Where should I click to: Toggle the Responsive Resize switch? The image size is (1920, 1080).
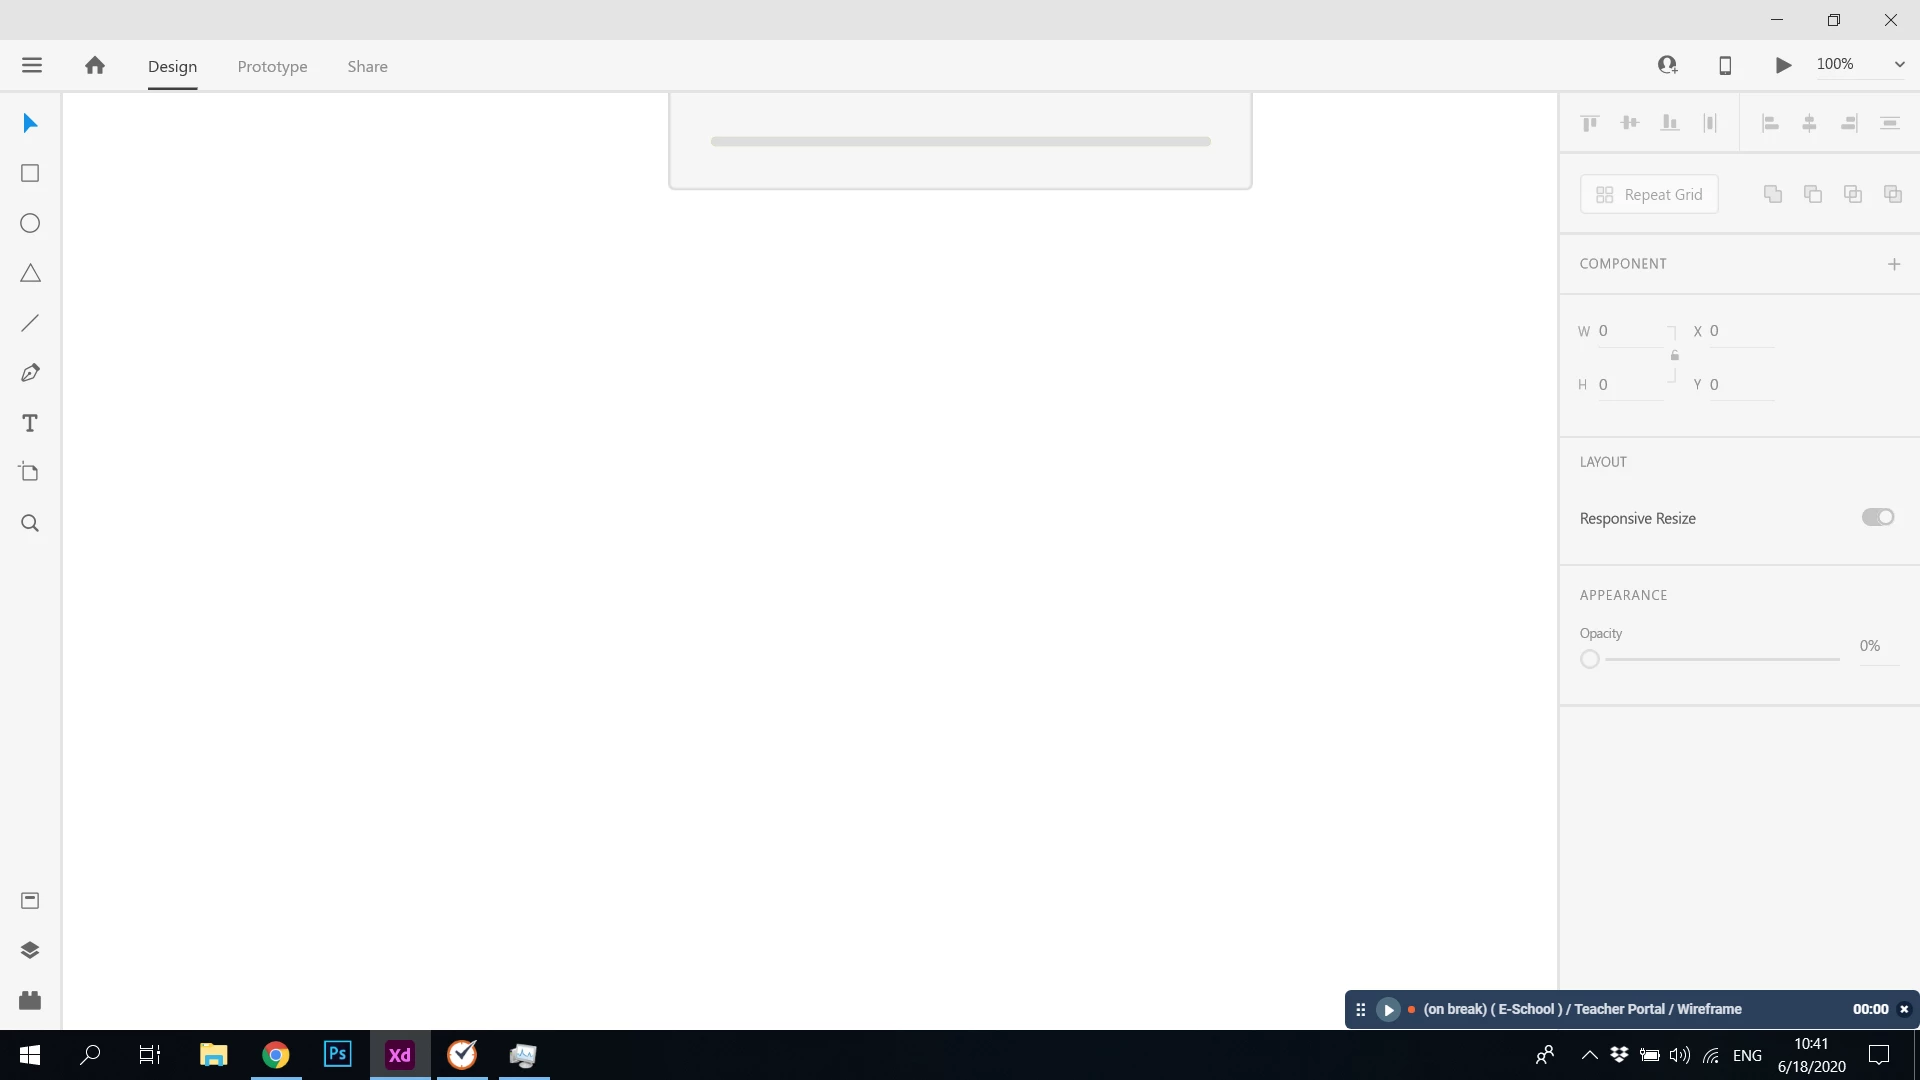1877,517
